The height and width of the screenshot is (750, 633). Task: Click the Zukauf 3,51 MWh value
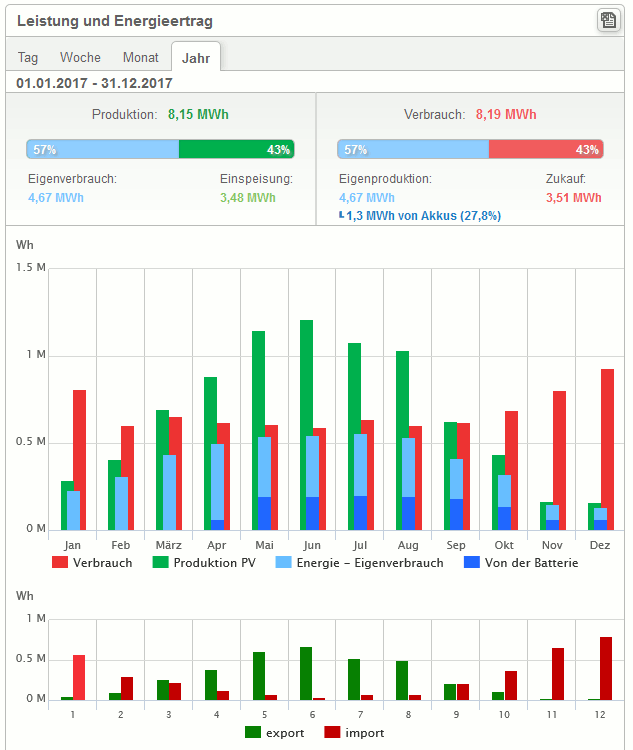(x=573, y=198)
